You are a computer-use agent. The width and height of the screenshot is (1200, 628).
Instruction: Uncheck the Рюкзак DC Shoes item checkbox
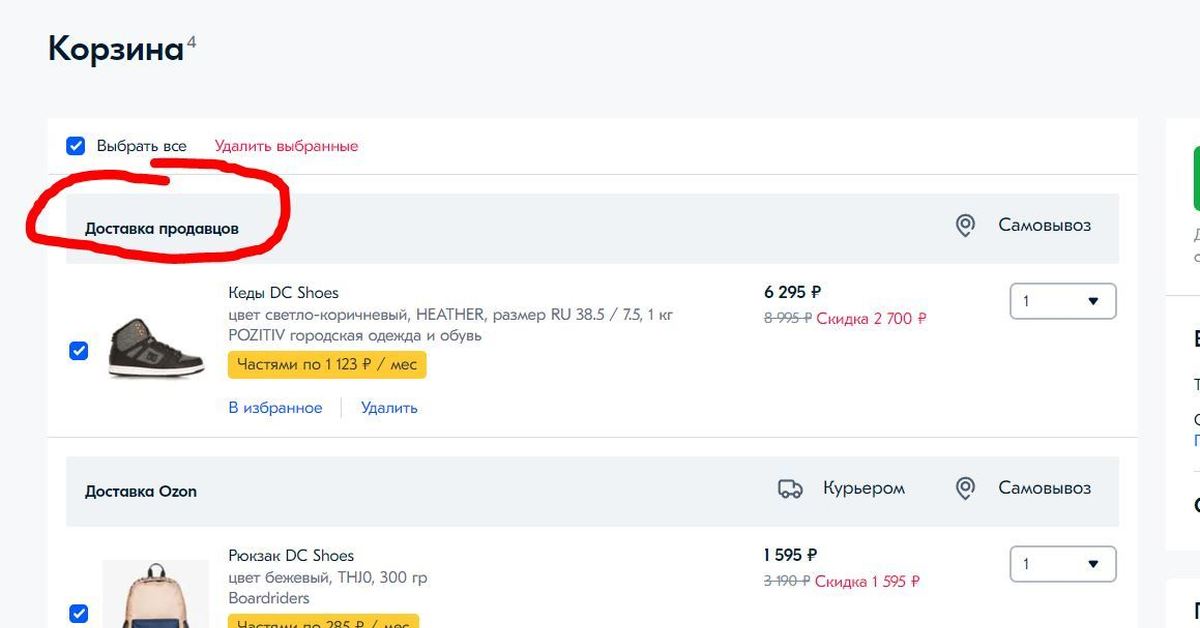(78, 613)
